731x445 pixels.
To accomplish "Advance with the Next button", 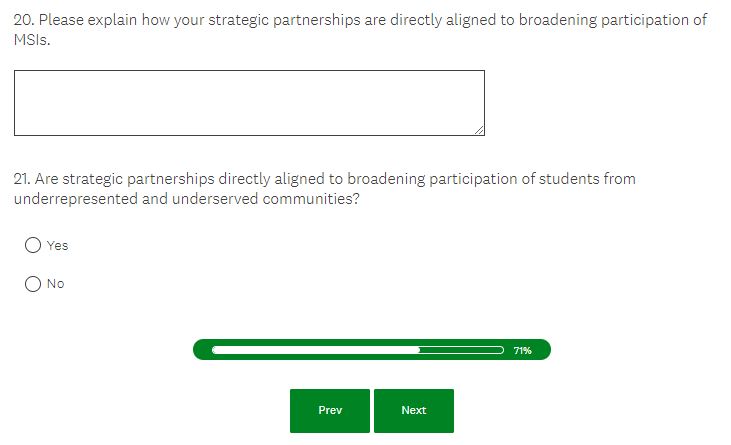I will [414, 410].
